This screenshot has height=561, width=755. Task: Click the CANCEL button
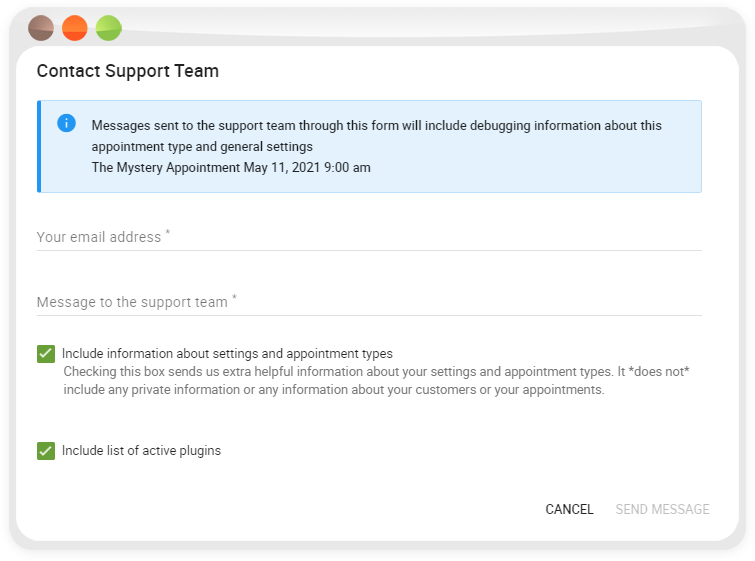coord(569,509)
